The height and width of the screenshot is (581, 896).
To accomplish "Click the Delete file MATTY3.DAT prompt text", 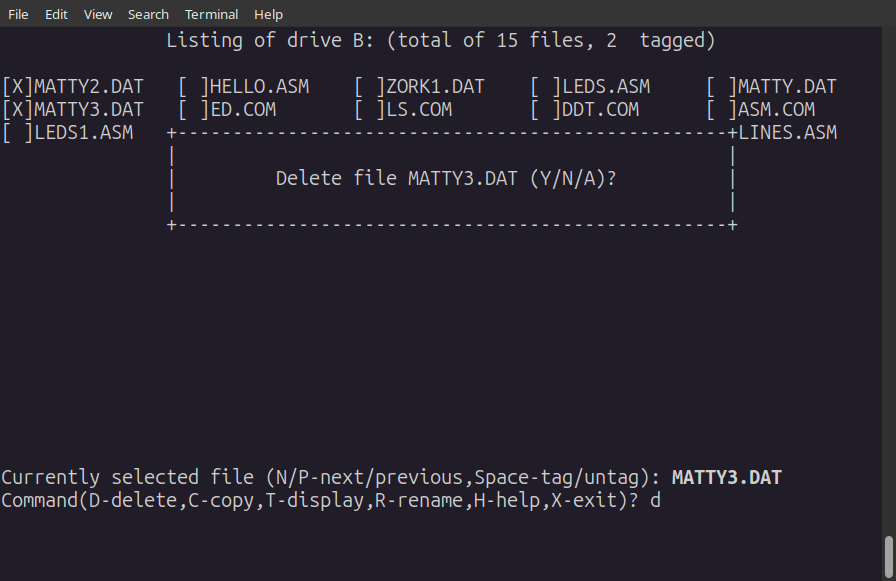I will [x=446, y=179].
